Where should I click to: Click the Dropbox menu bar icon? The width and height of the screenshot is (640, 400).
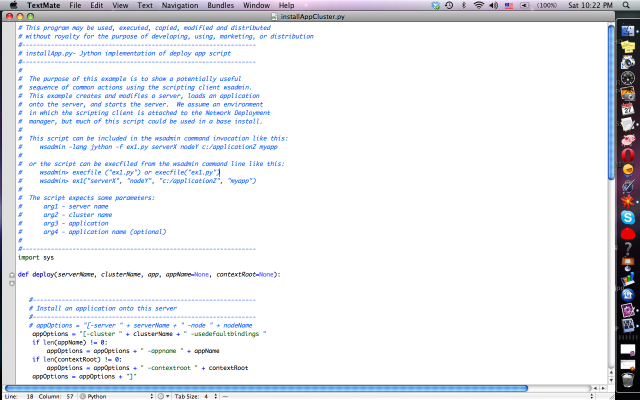click(x=436, y=5)
